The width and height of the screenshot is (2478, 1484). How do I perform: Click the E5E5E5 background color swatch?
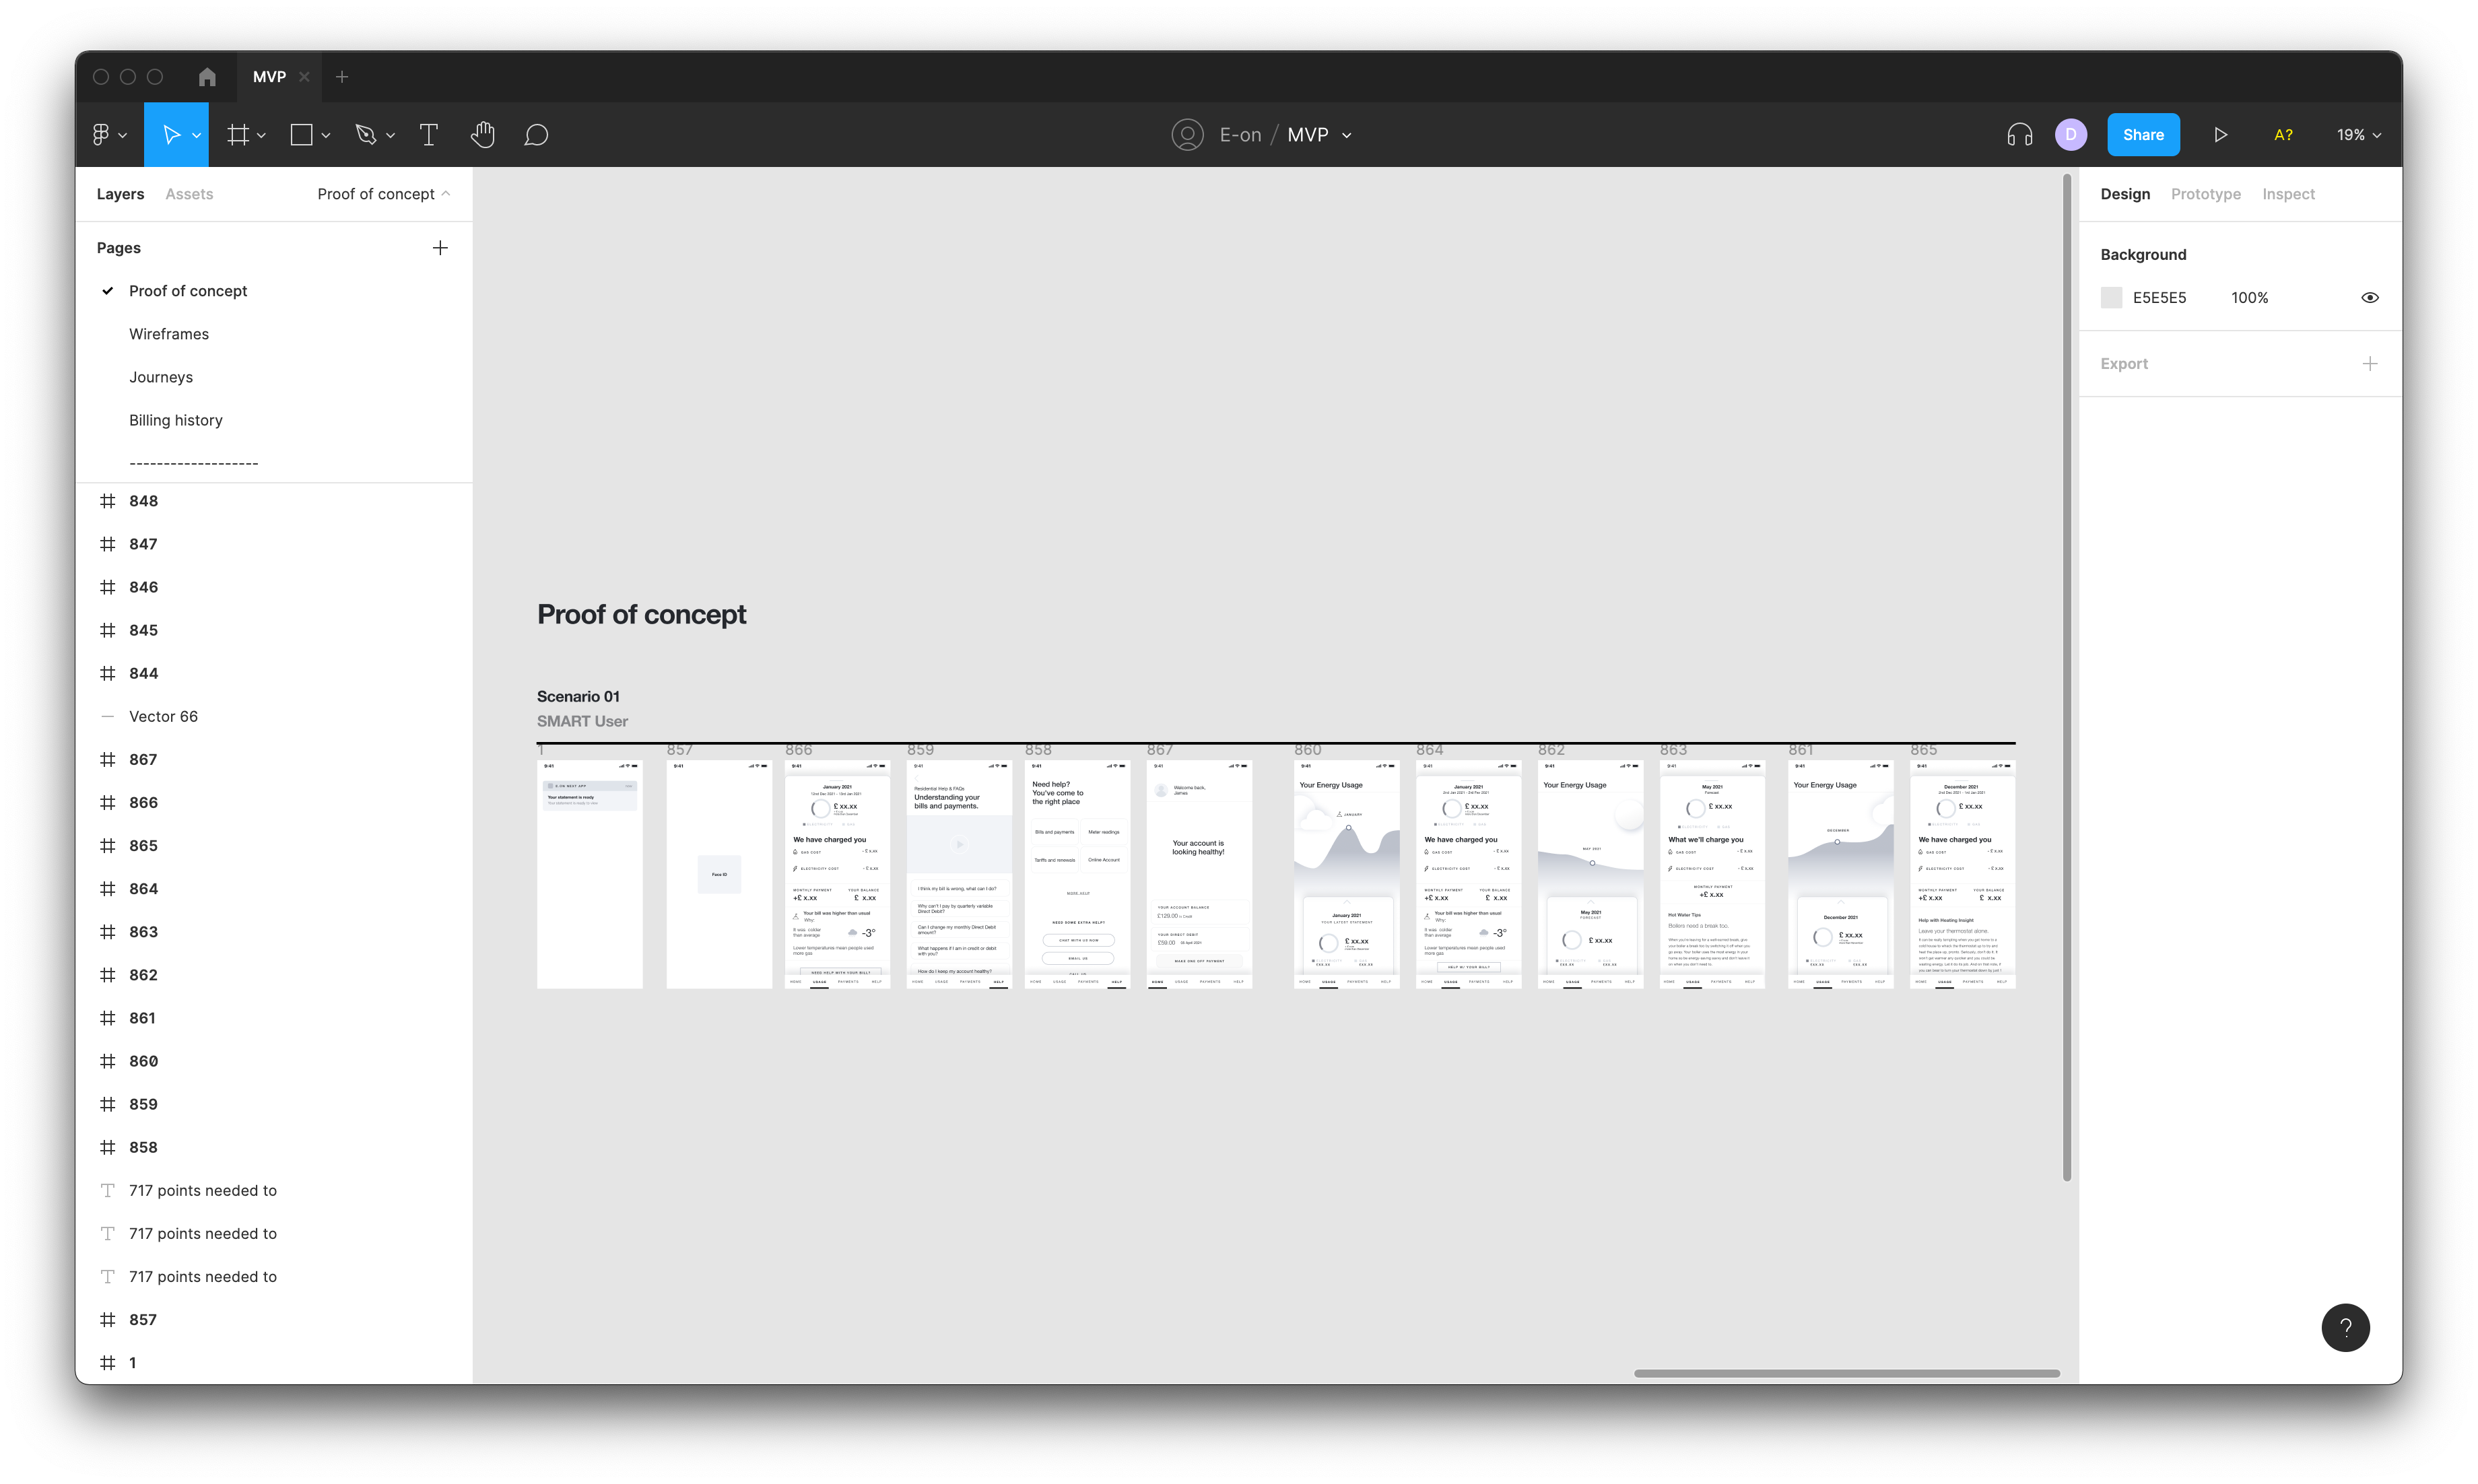pos(2111,298)
